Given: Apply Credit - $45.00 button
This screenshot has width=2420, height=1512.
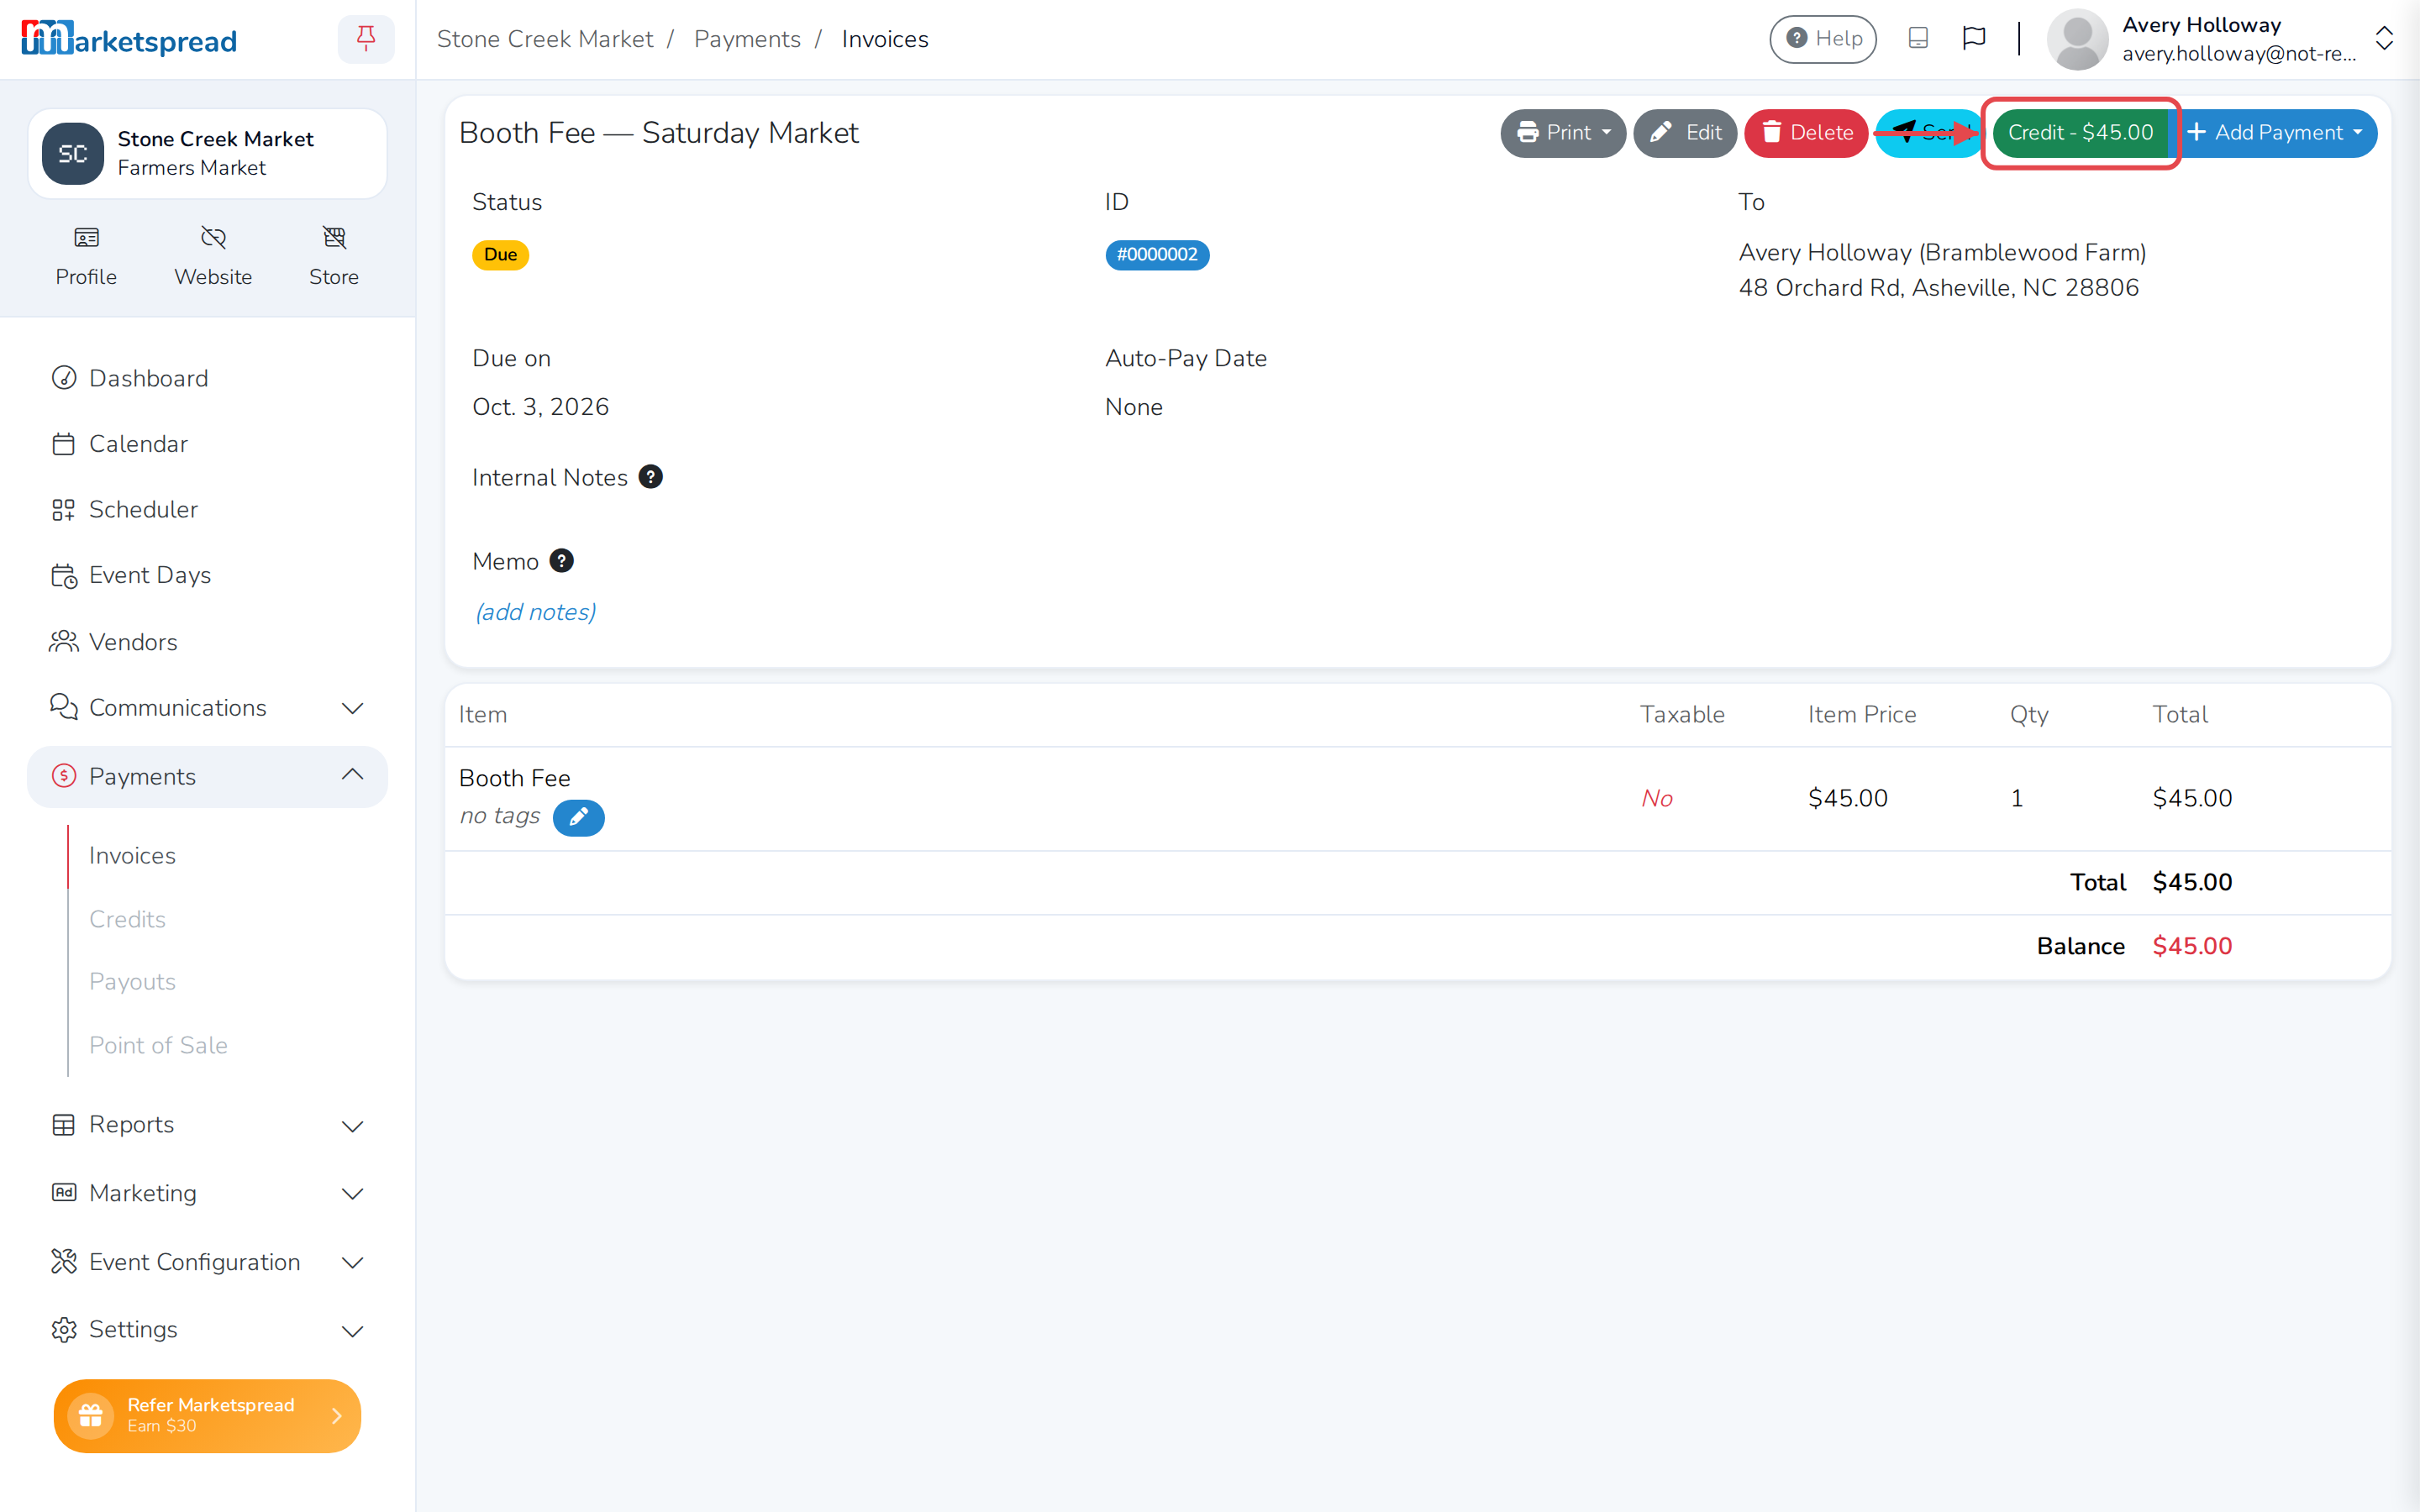Looking at the screenshot, I should (2080, 133).
